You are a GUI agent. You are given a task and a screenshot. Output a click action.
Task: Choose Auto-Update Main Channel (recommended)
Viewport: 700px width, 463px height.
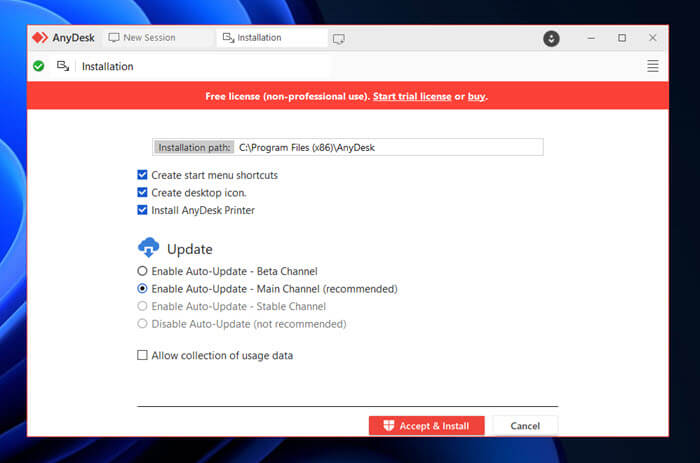(142, 289)
